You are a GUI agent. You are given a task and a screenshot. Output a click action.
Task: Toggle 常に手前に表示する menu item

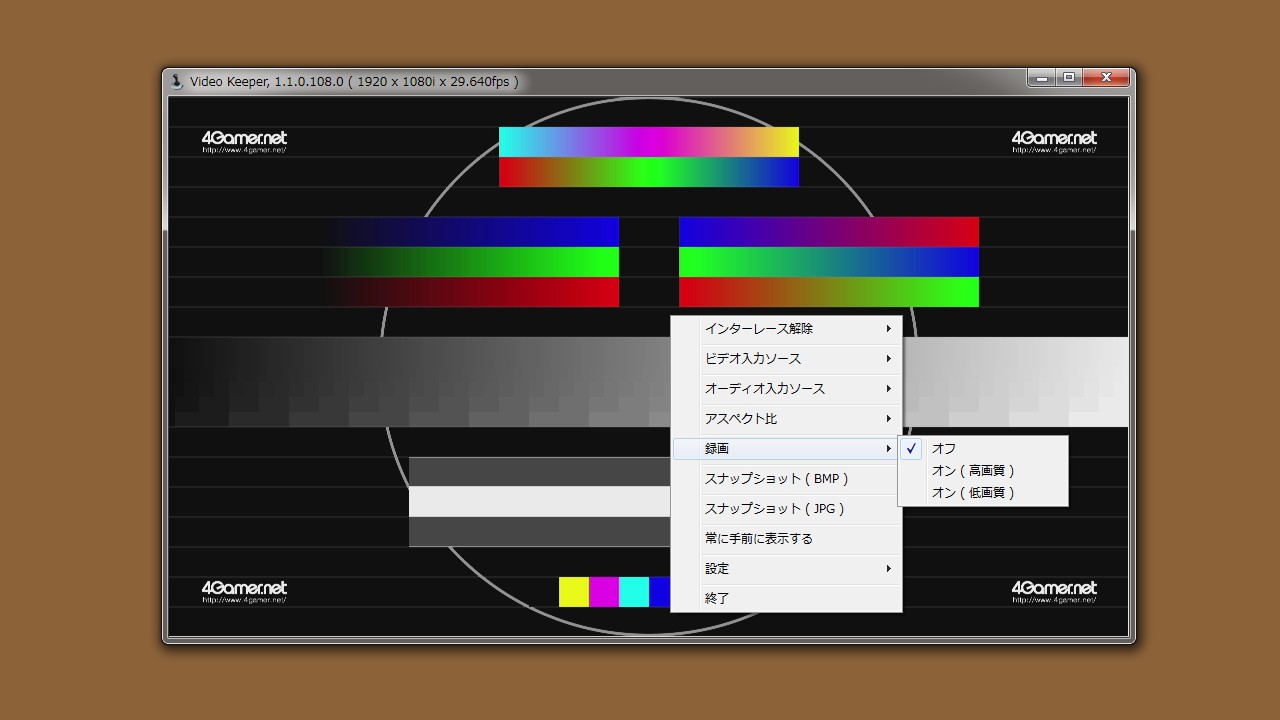[x=758, y=539]
